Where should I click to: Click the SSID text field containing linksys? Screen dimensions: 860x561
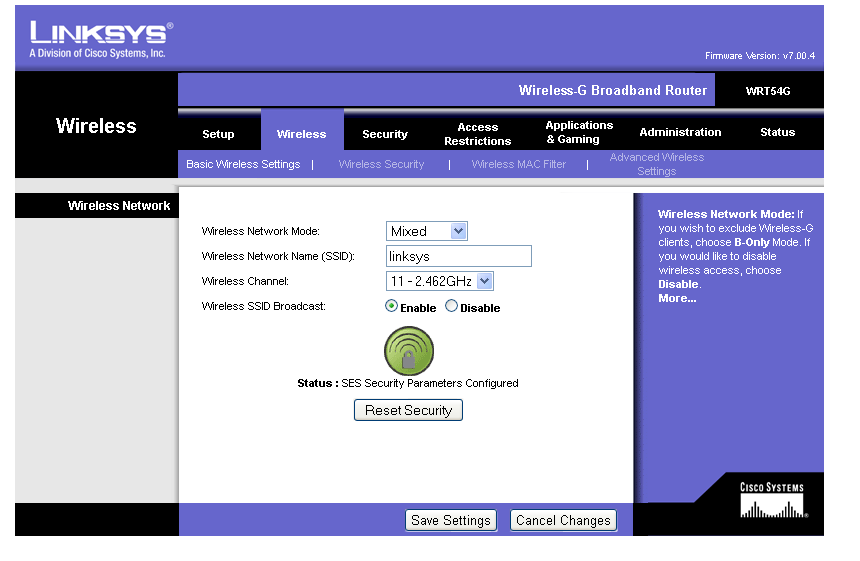point(459,256)
